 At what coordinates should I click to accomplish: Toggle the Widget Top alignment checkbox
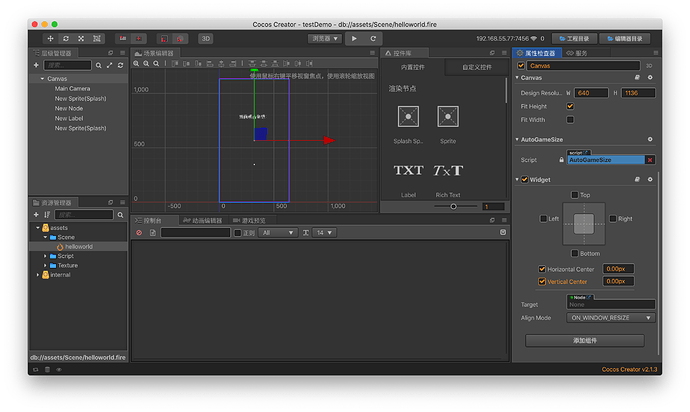[574, 195]
